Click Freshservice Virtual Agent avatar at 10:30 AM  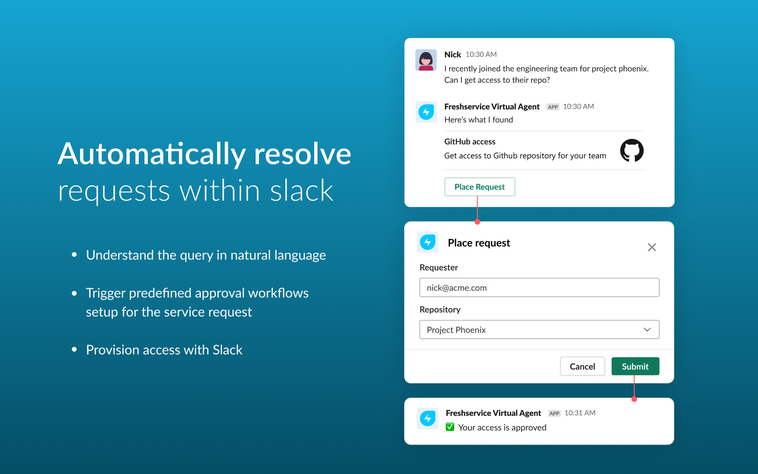426,112
